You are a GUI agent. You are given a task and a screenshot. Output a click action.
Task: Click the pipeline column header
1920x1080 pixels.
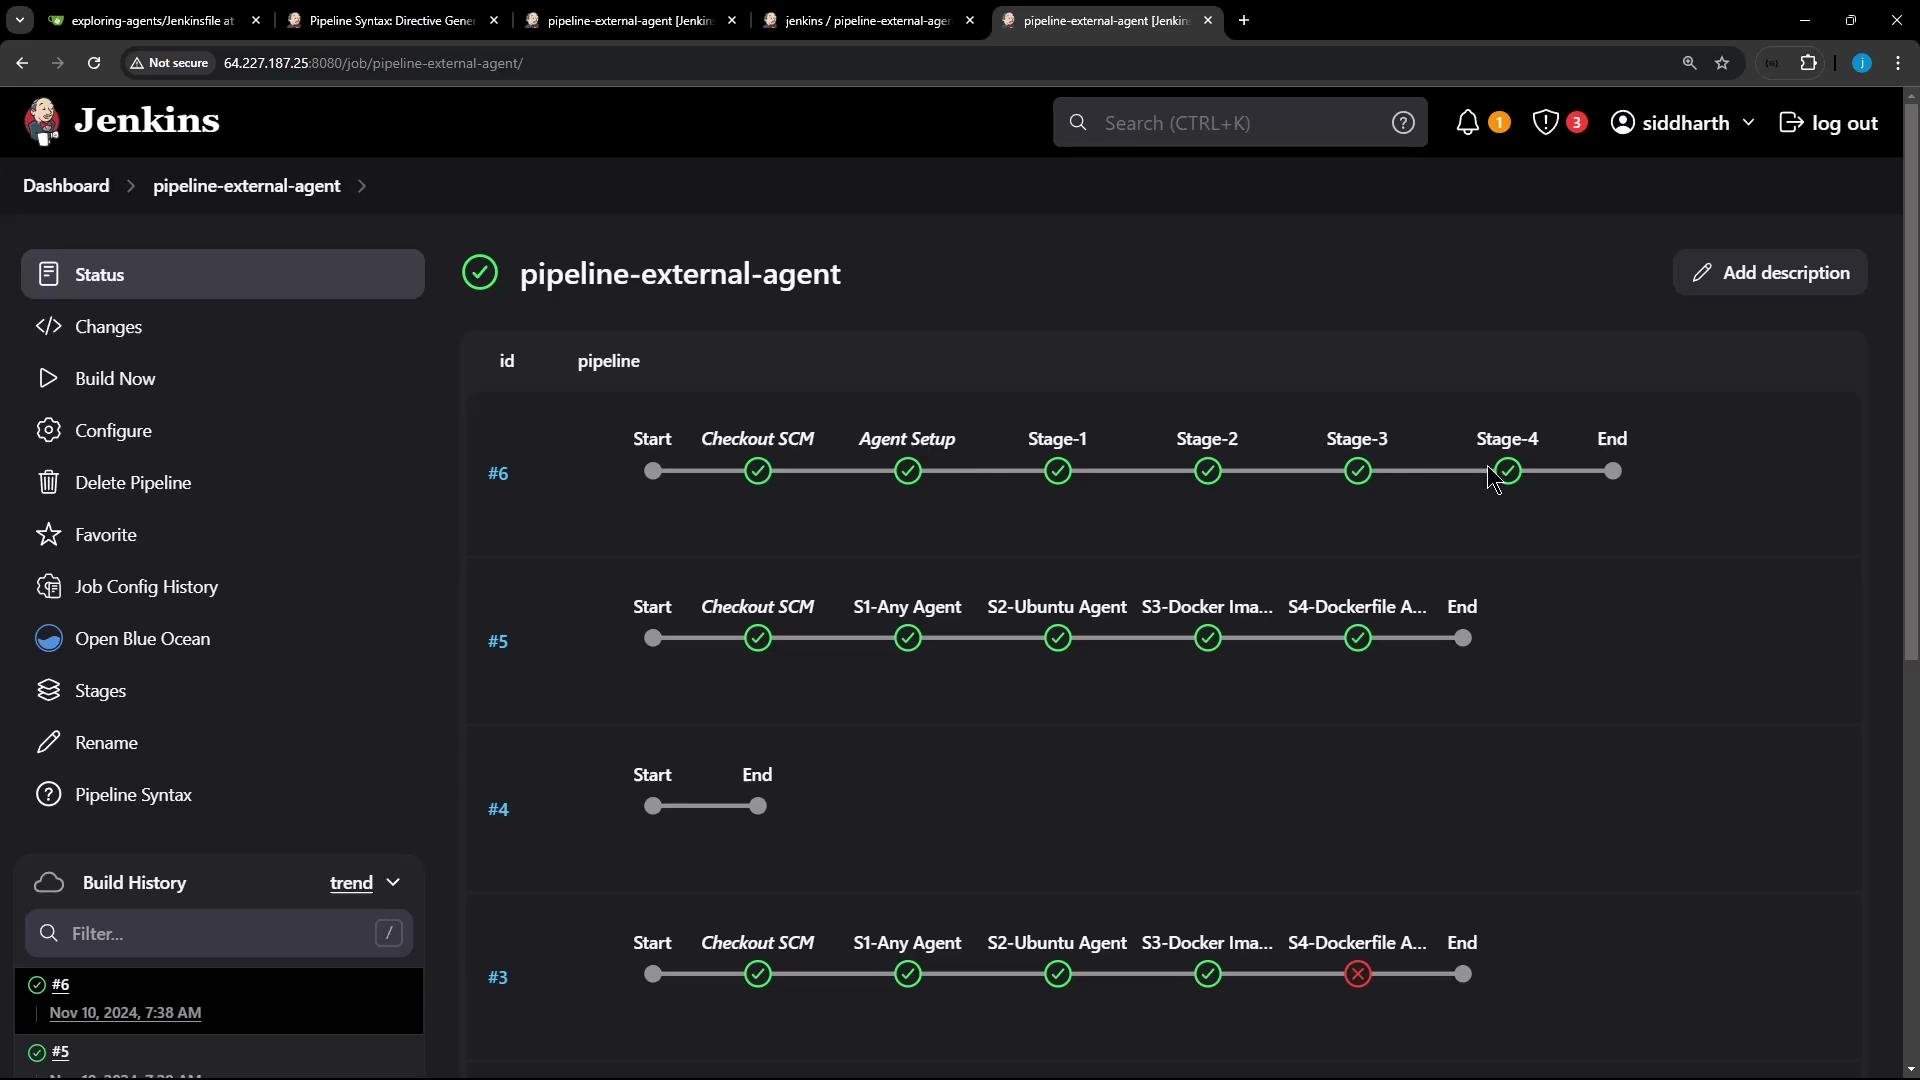(x=608, y=361)
